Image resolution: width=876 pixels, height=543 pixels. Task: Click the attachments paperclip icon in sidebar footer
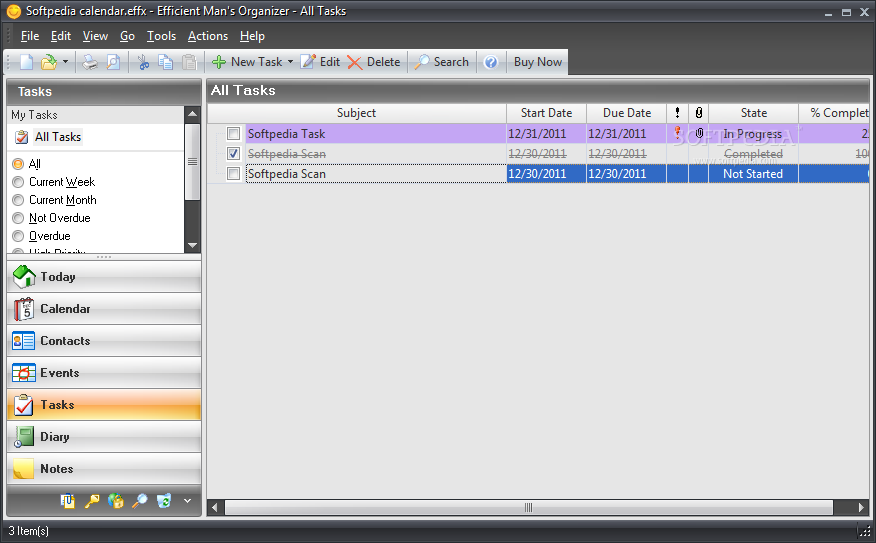pos(68,501)
